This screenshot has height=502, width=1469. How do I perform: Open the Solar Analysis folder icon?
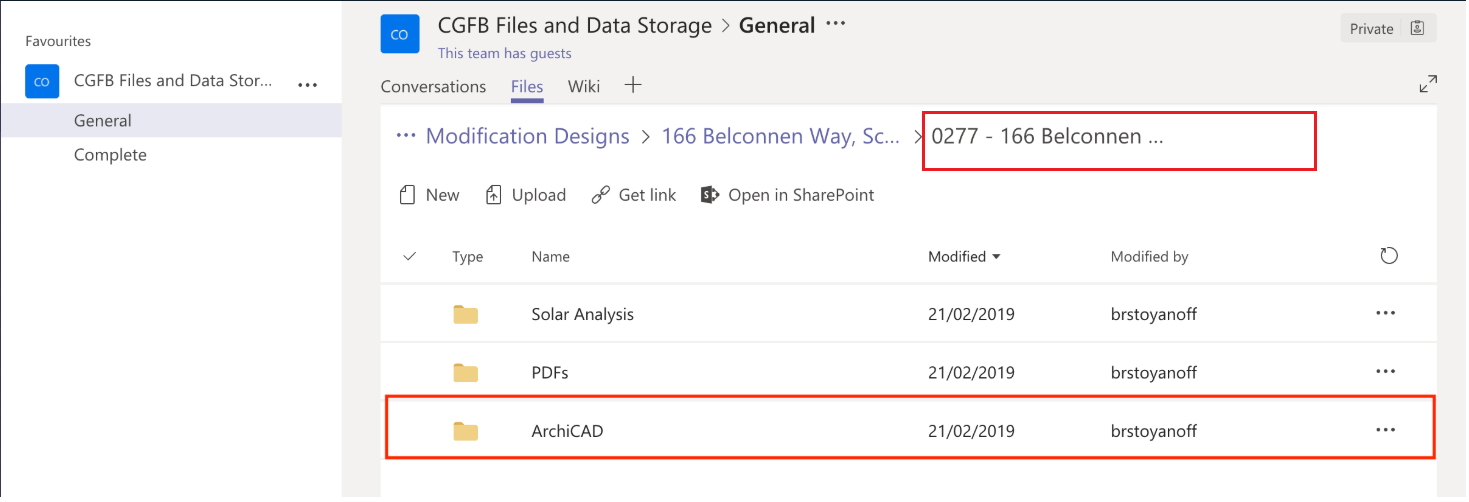[x=465, y=315]
